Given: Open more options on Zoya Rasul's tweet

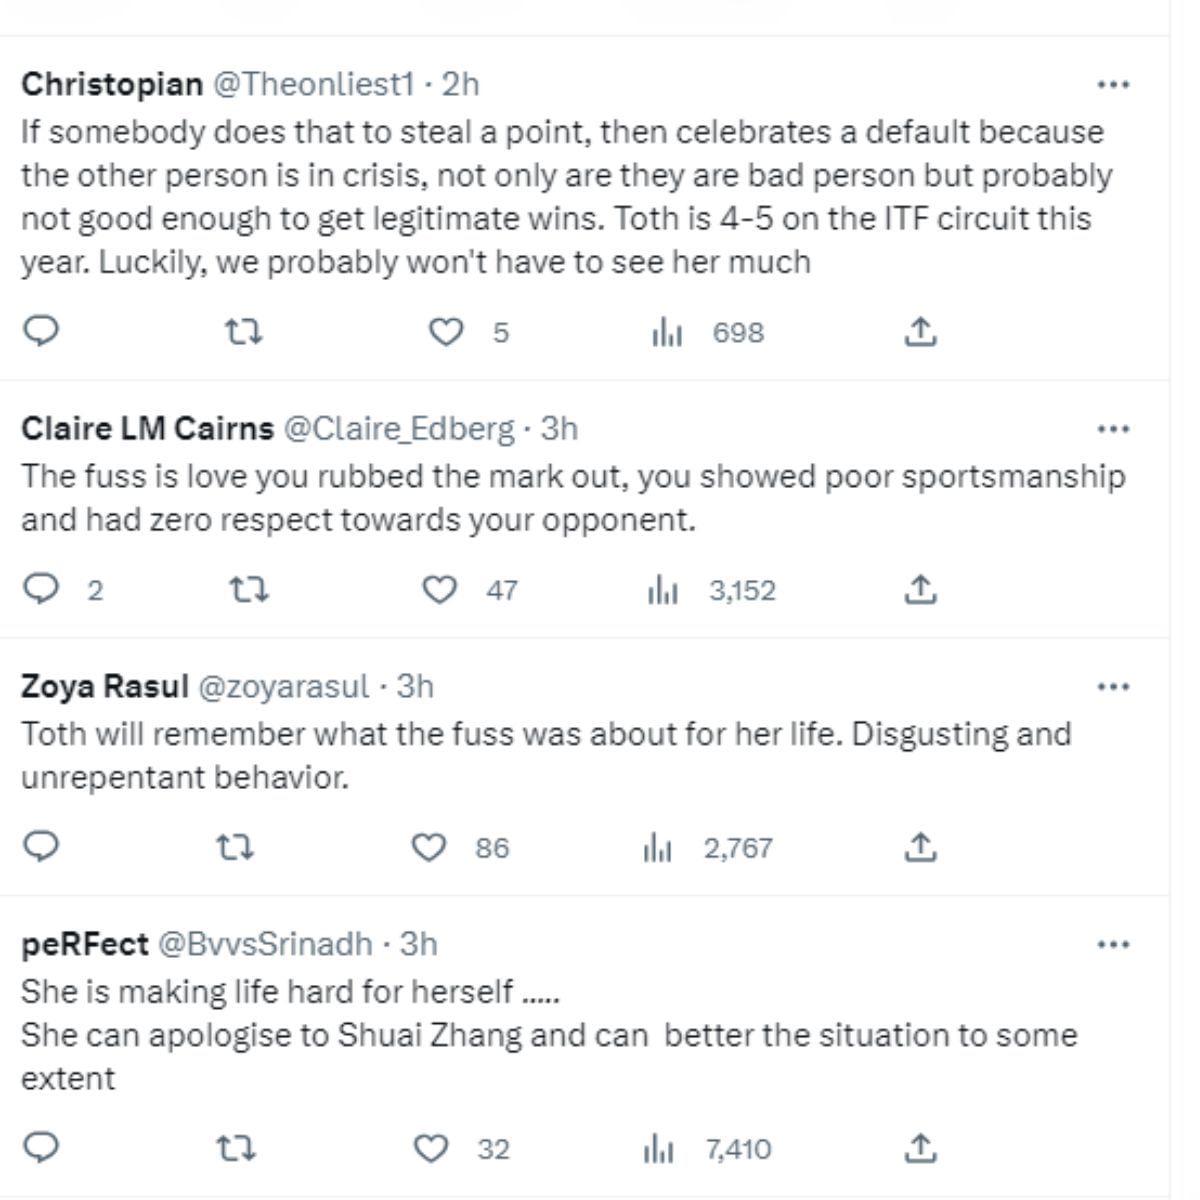Looking at the screenshot, I should pyautogui.click(x=1113, y=687).
